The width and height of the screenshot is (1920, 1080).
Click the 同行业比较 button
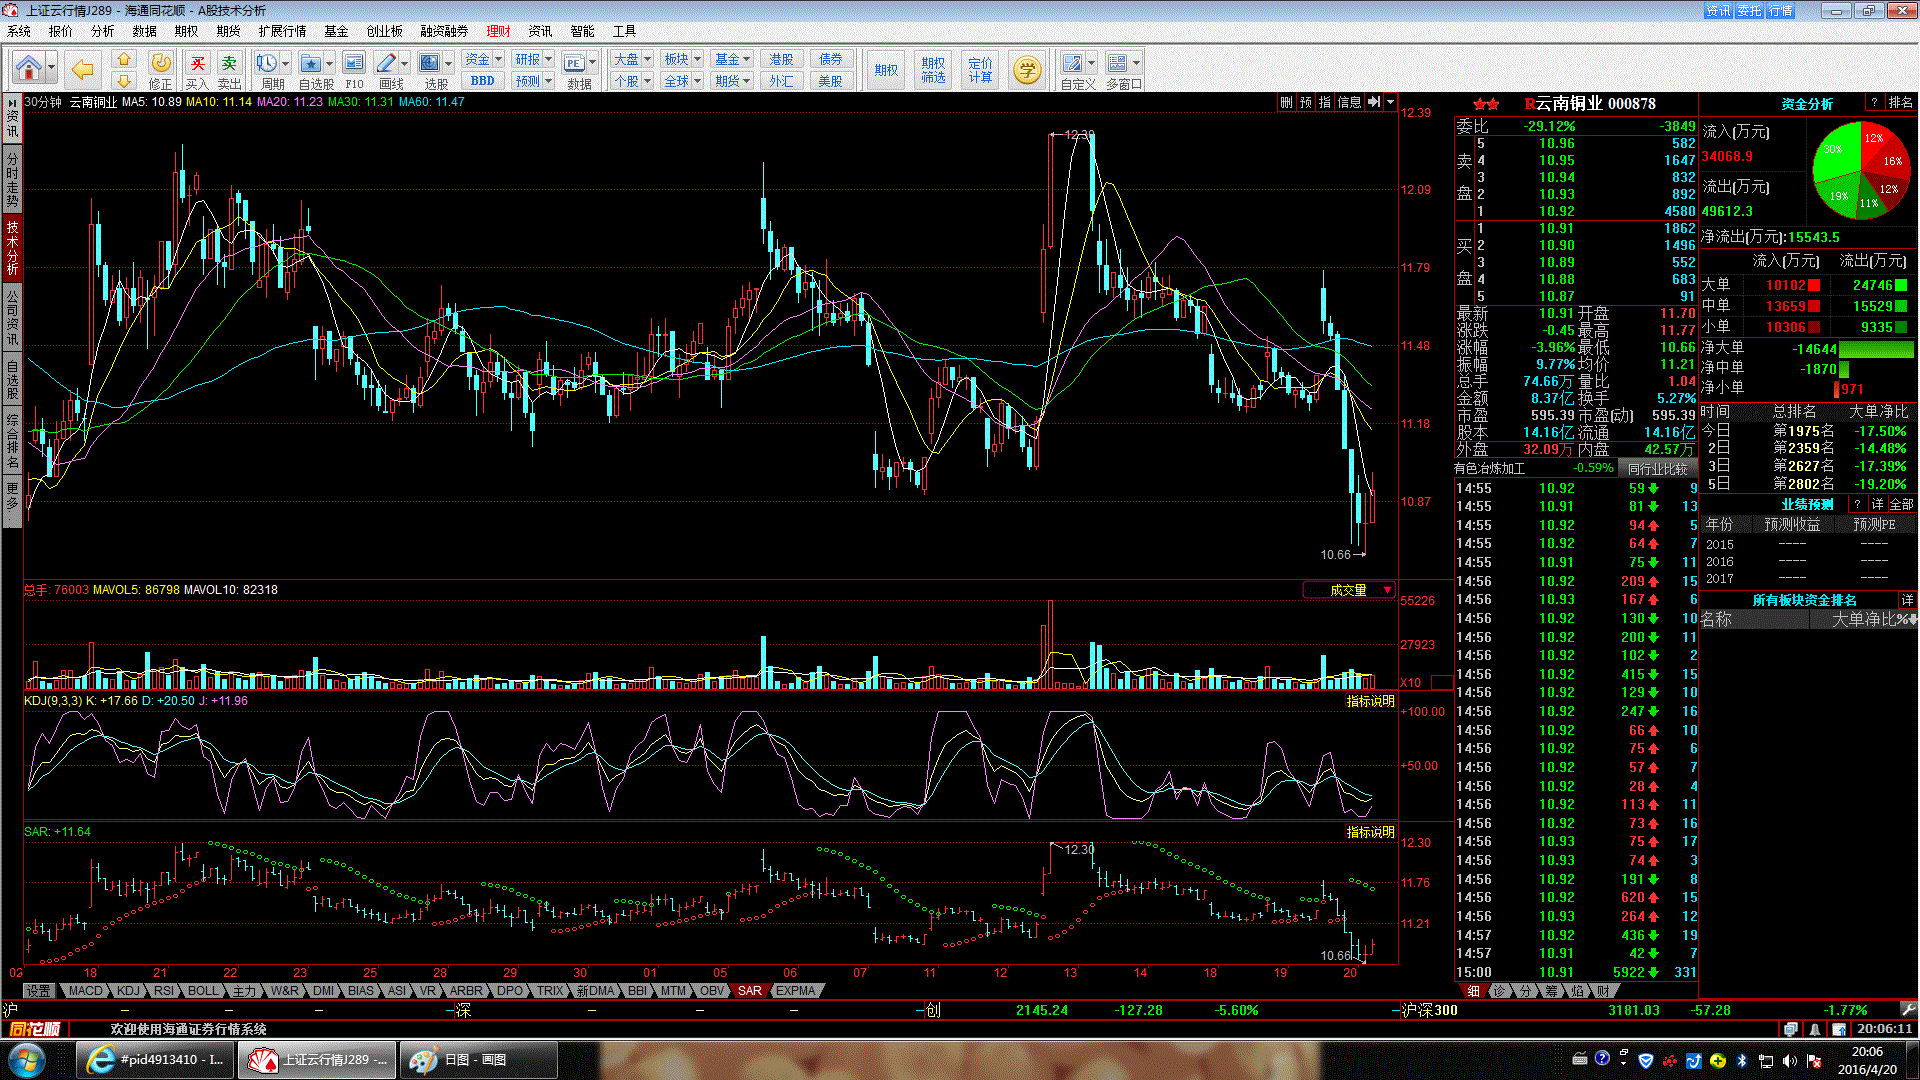1657,468
